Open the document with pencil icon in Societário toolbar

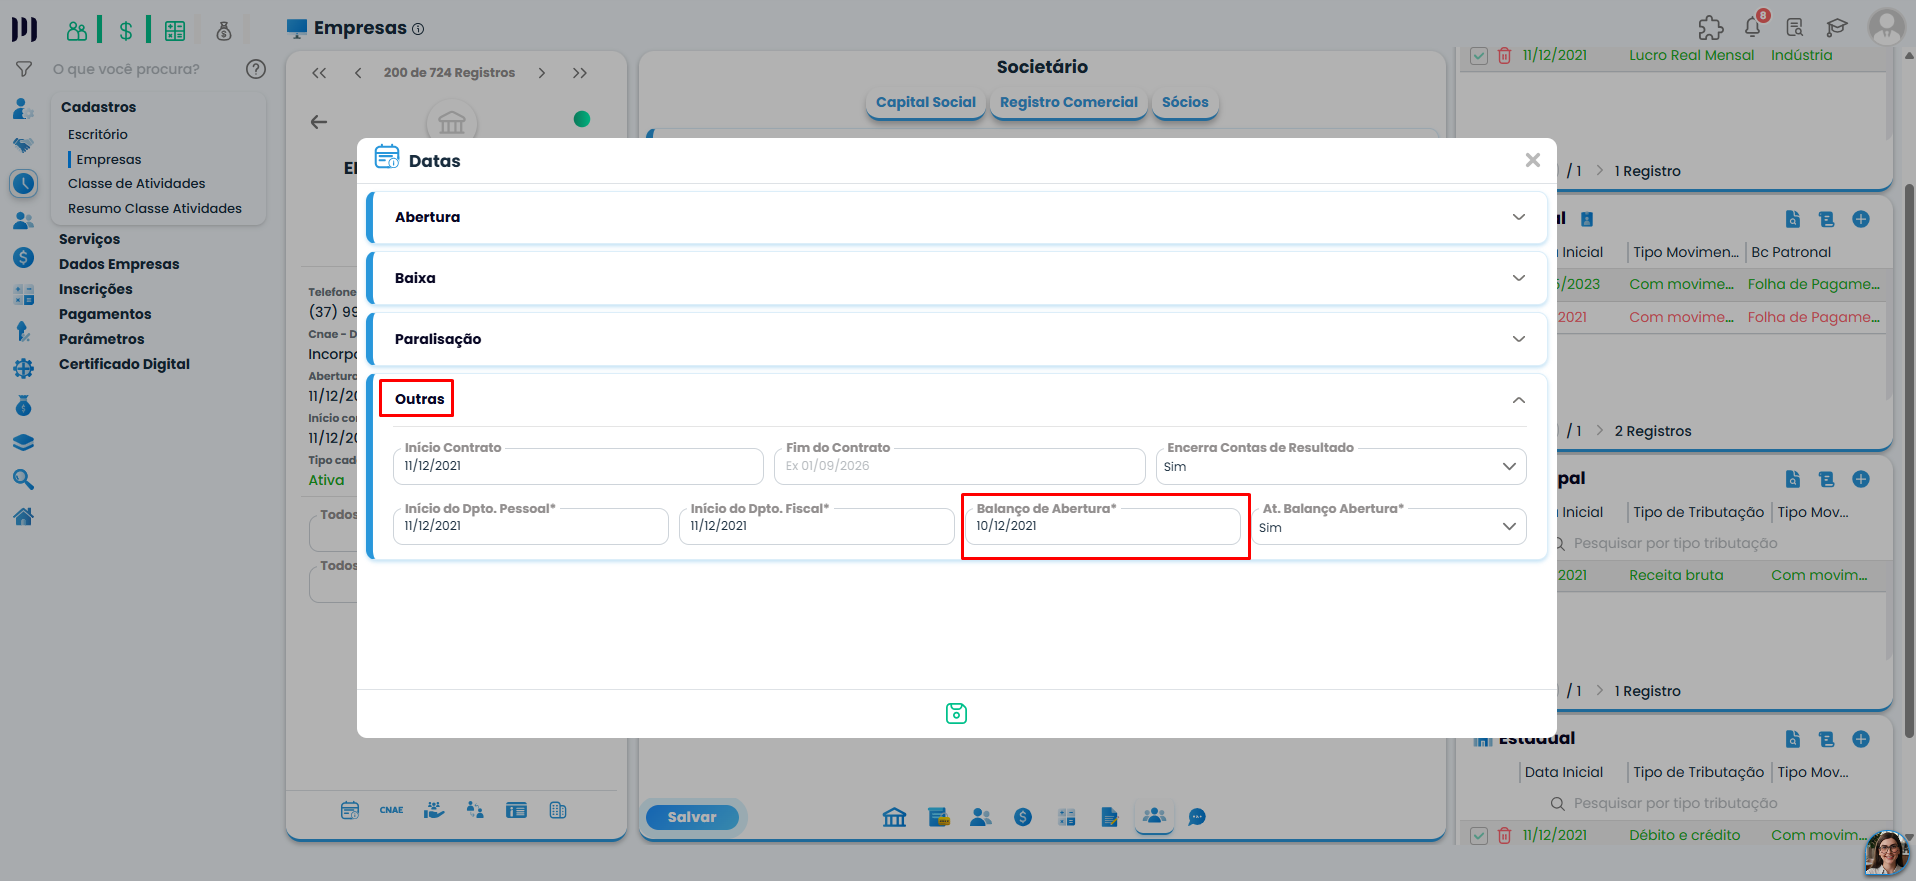[1109, 817]
